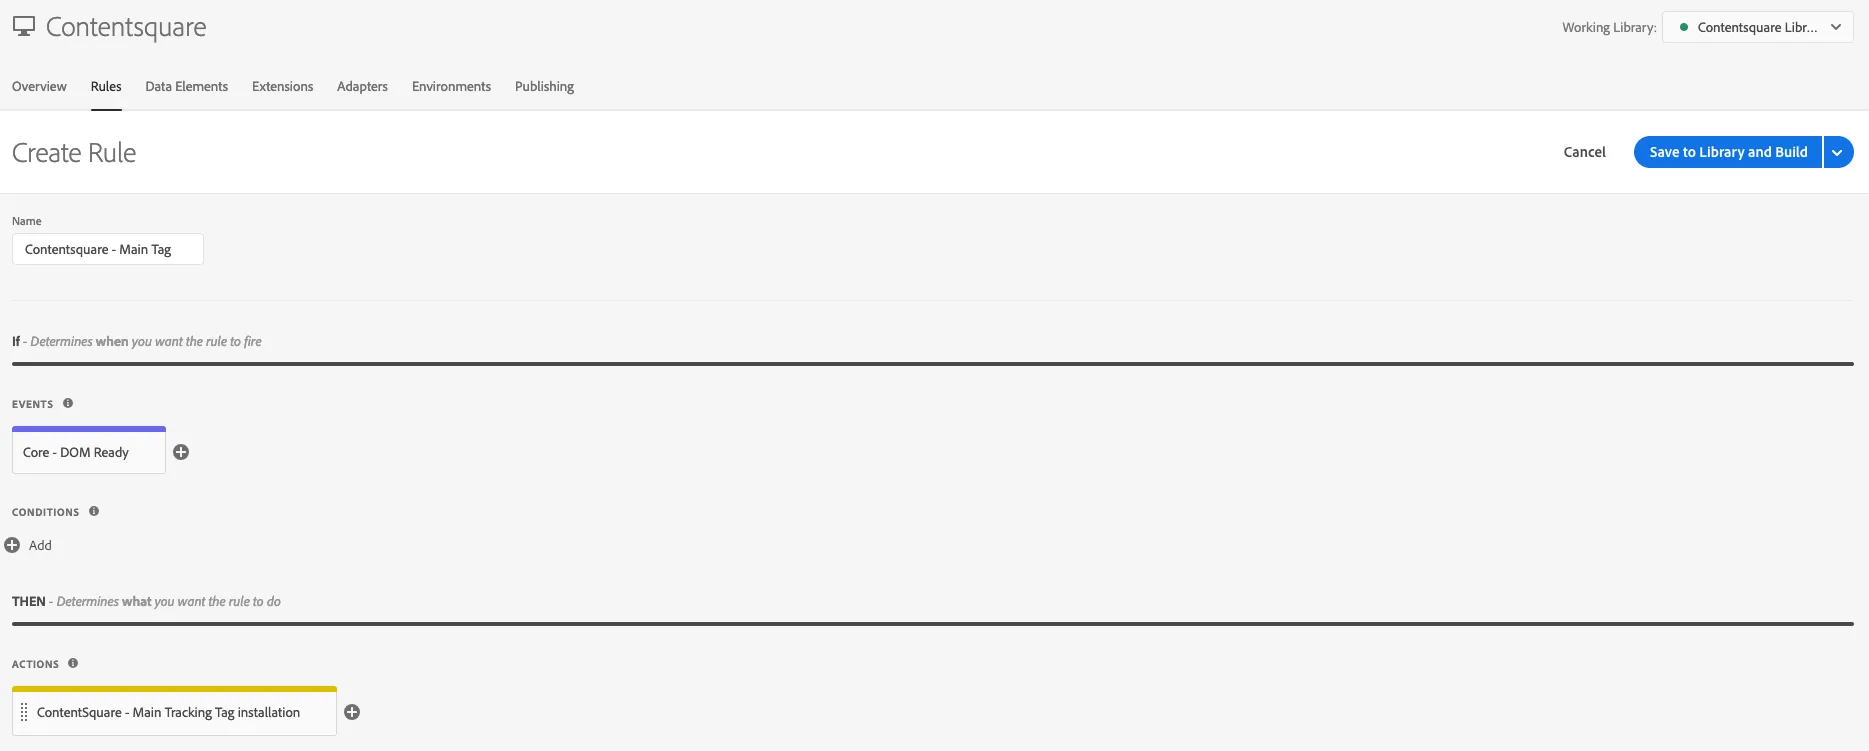1869x751 pixels.
Task: Click the rule Name input field
Action: point(108,249)
